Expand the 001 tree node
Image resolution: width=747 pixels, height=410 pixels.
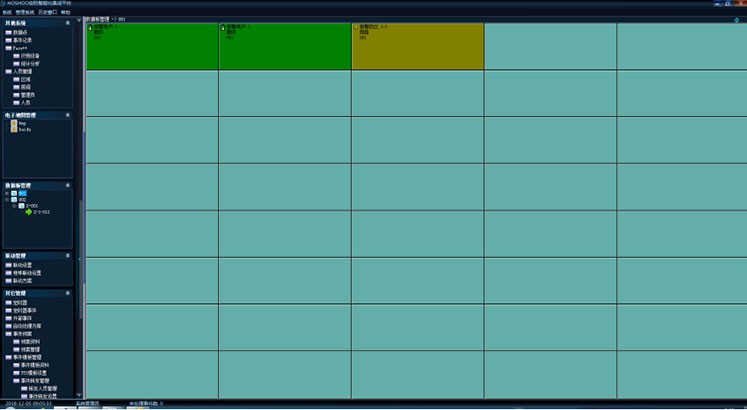coord(7,193)
